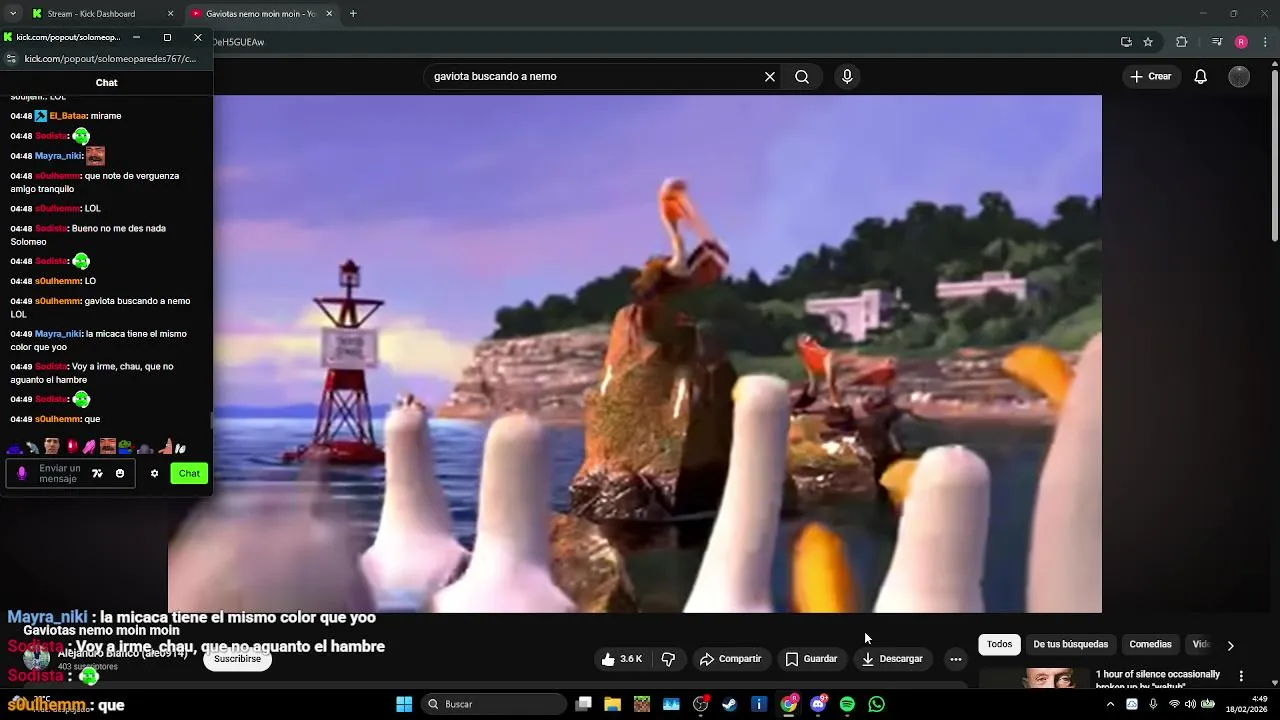This screenshot has width=1280, height=720.
Task: Click the Guardar button
Action: click(811, 659)
